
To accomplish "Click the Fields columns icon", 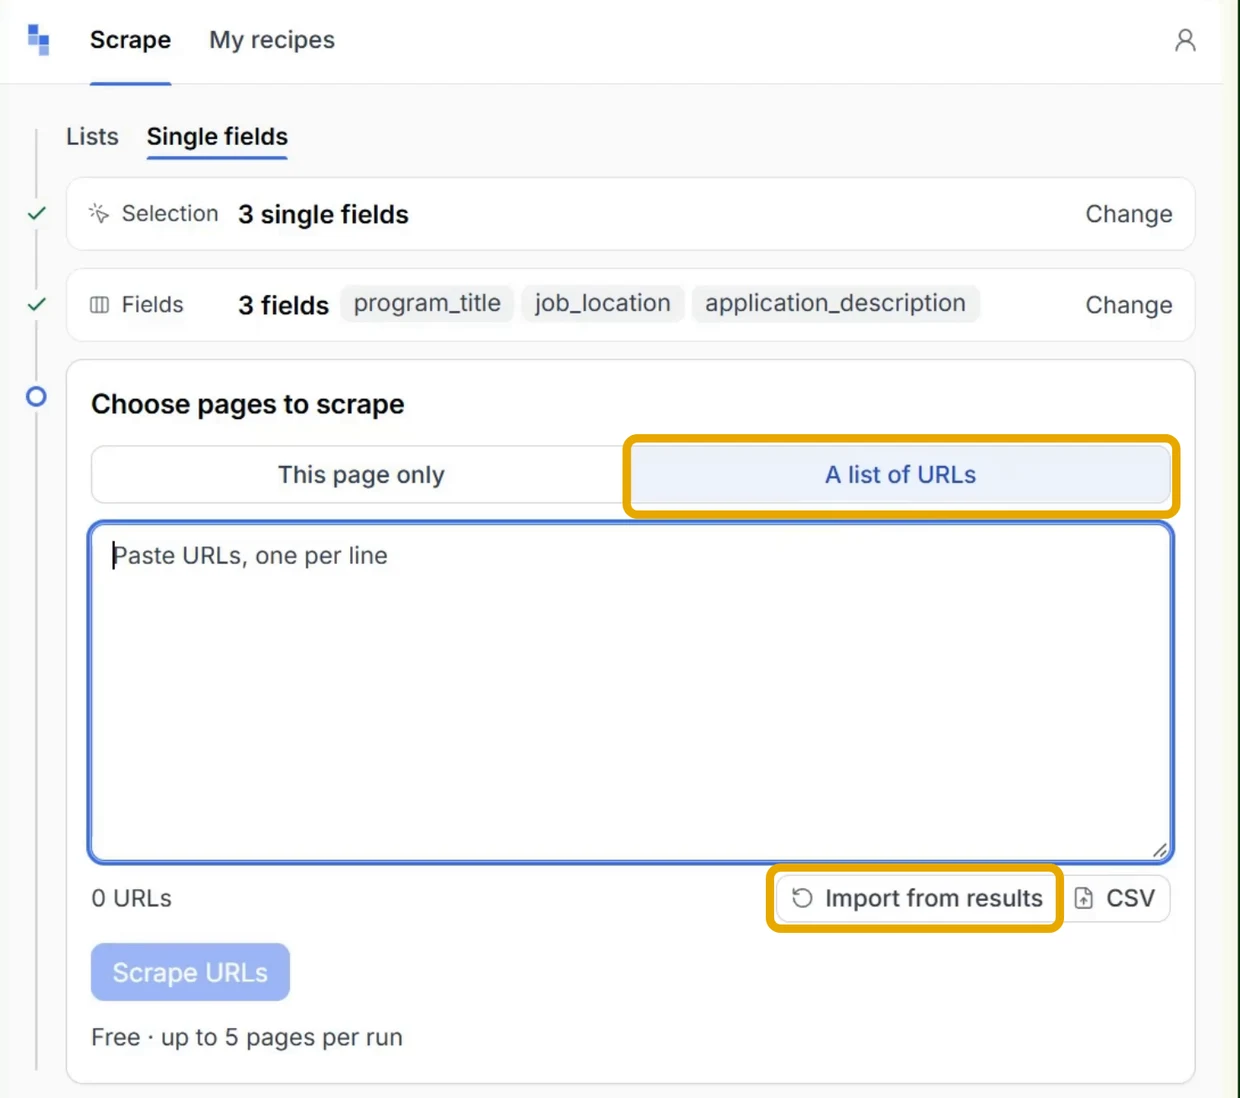I will (x=99, y=305).
